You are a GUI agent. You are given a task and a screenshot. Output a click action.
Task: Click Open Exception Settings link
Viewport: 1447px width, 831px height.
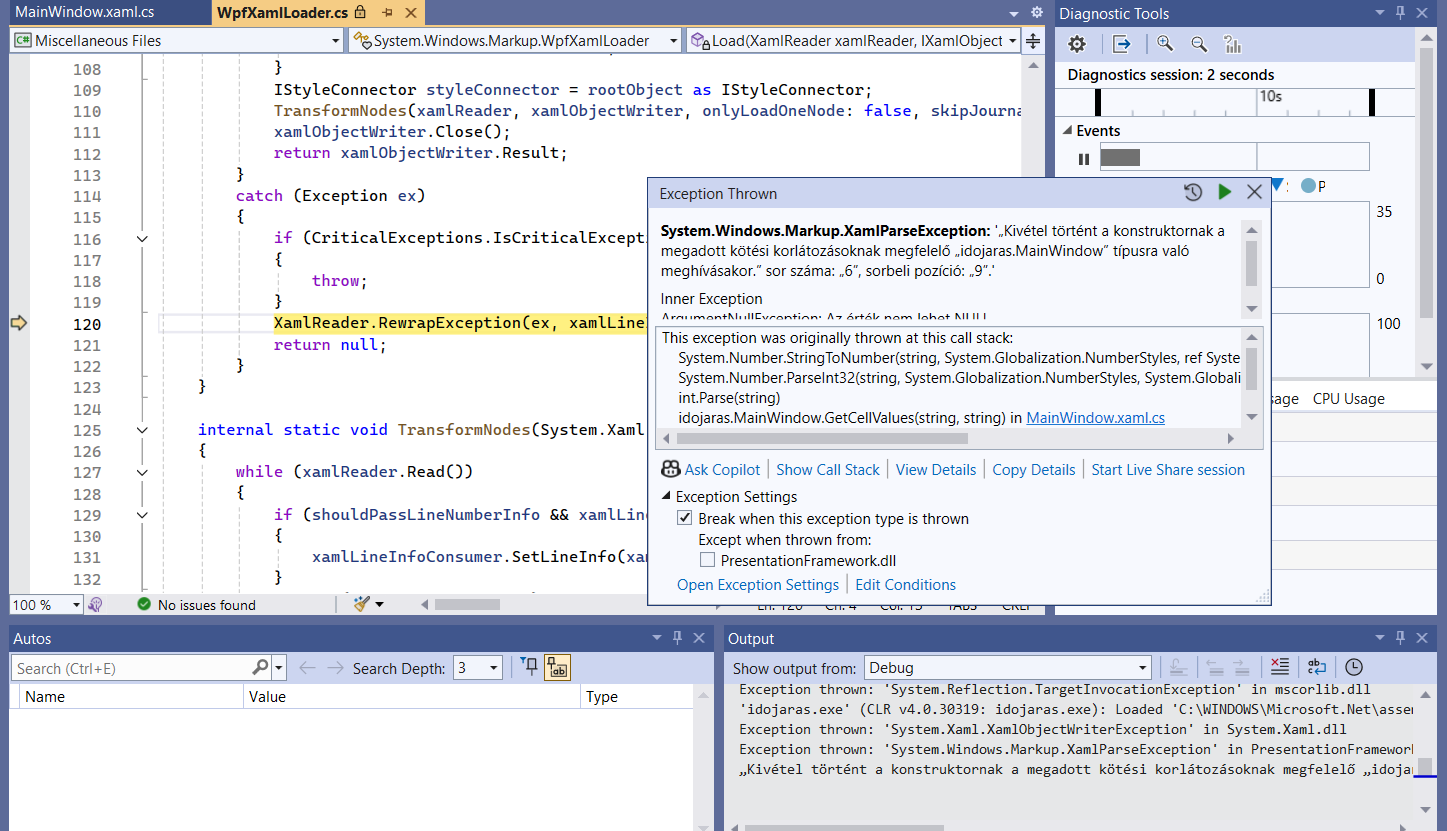758,584
